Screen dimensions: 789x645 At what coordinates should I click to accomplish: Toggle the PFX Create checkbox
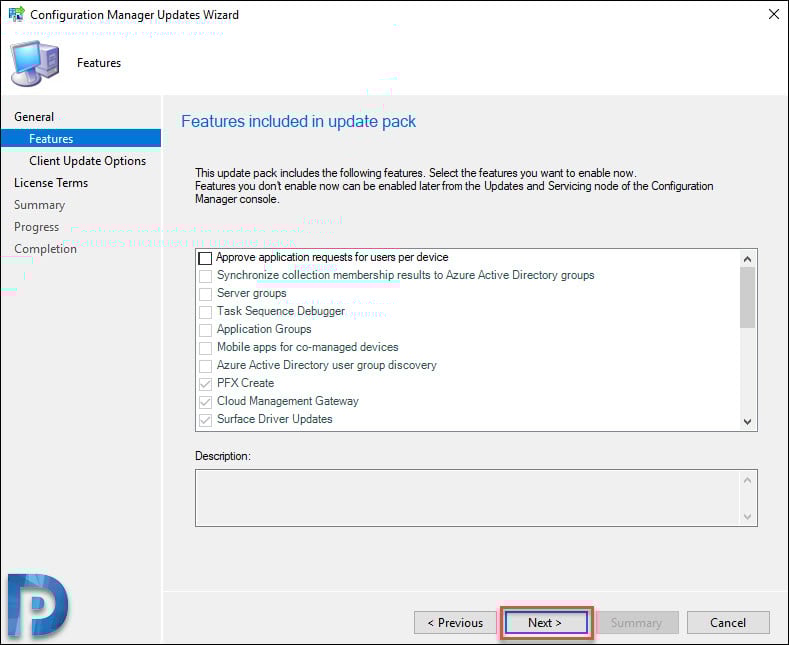(x=205, y=384)
